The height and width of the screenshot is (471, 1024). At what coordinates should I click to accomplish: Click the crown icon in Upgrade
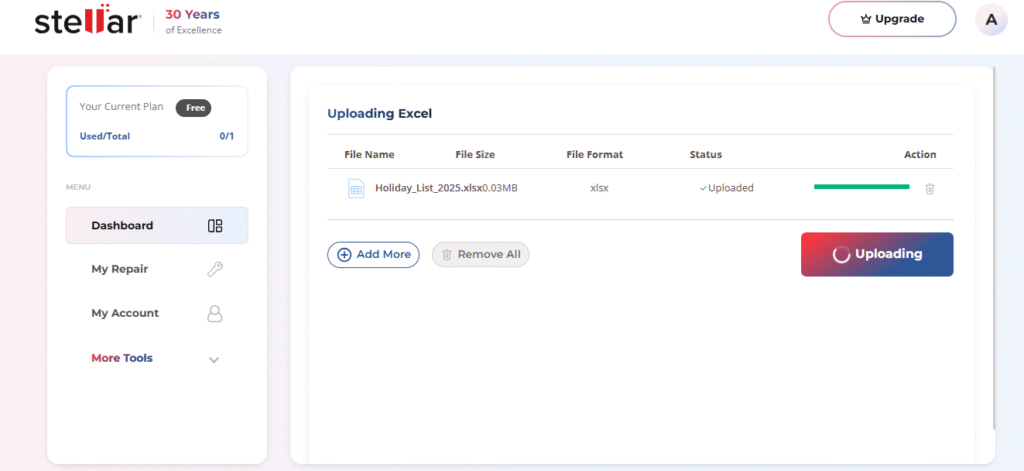866,20
